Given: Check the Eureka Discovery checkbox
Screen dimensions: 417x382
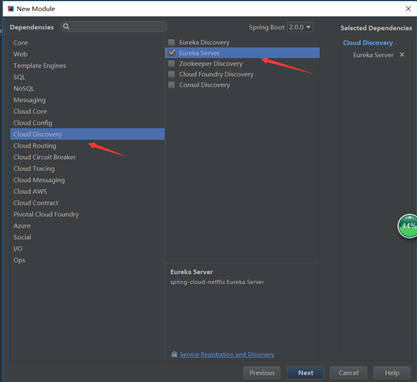Looking at the screenshot, I should (x=172, y=42).
